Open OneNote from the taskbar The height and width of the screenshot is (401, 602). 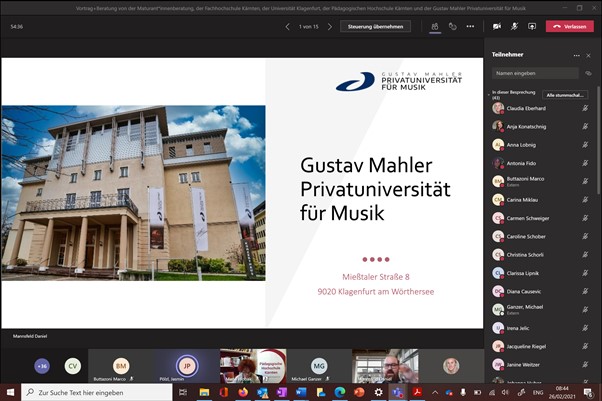[282, 392]
